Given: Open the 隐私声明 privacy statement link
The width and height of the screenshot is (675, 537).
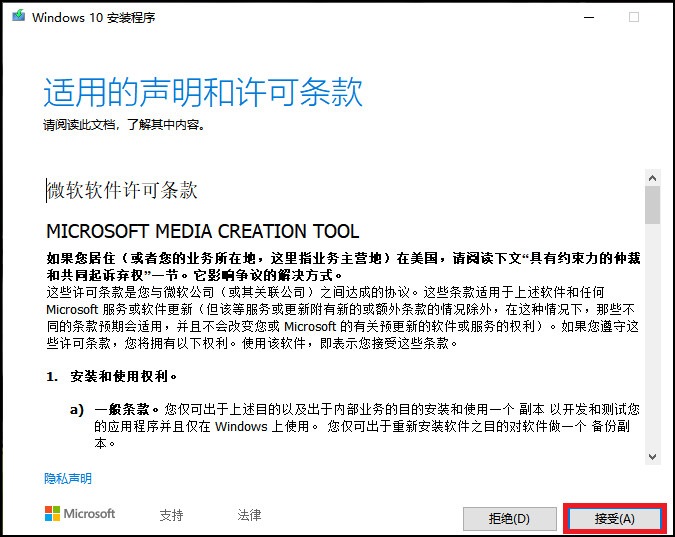Looking at the screenshot, I should point(68,478).
